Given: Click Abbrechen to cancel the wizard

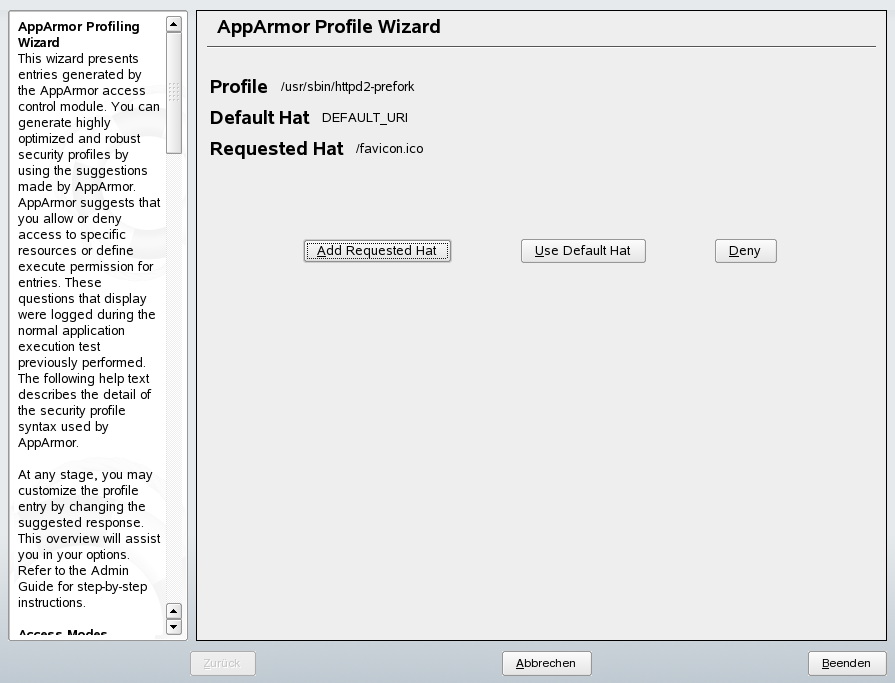Looking at the screenshot, I should 546,663.
